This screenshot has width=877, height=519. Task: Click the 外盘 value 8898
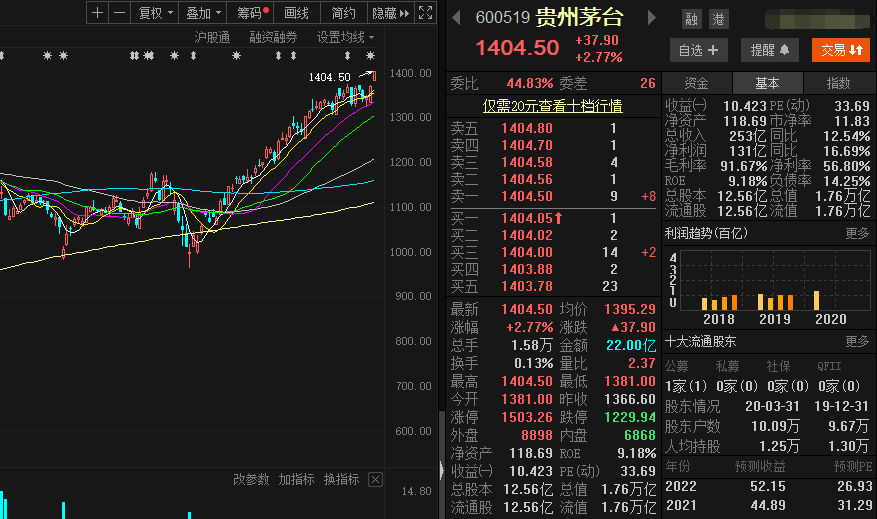point(537,435)
